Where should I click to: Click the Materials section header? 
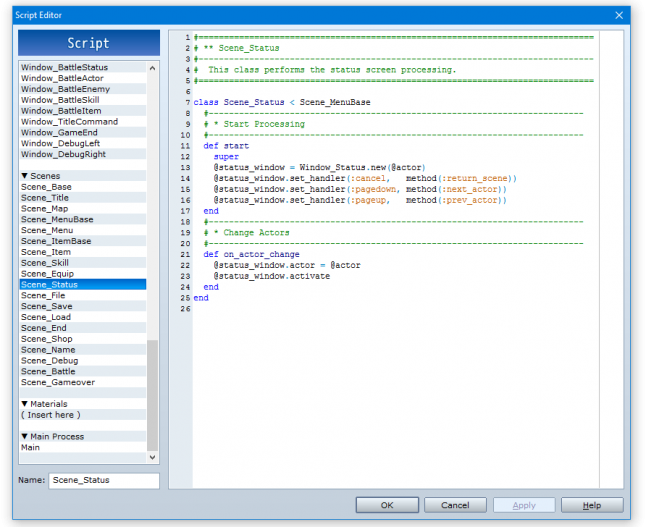click(x=46, y=404)
